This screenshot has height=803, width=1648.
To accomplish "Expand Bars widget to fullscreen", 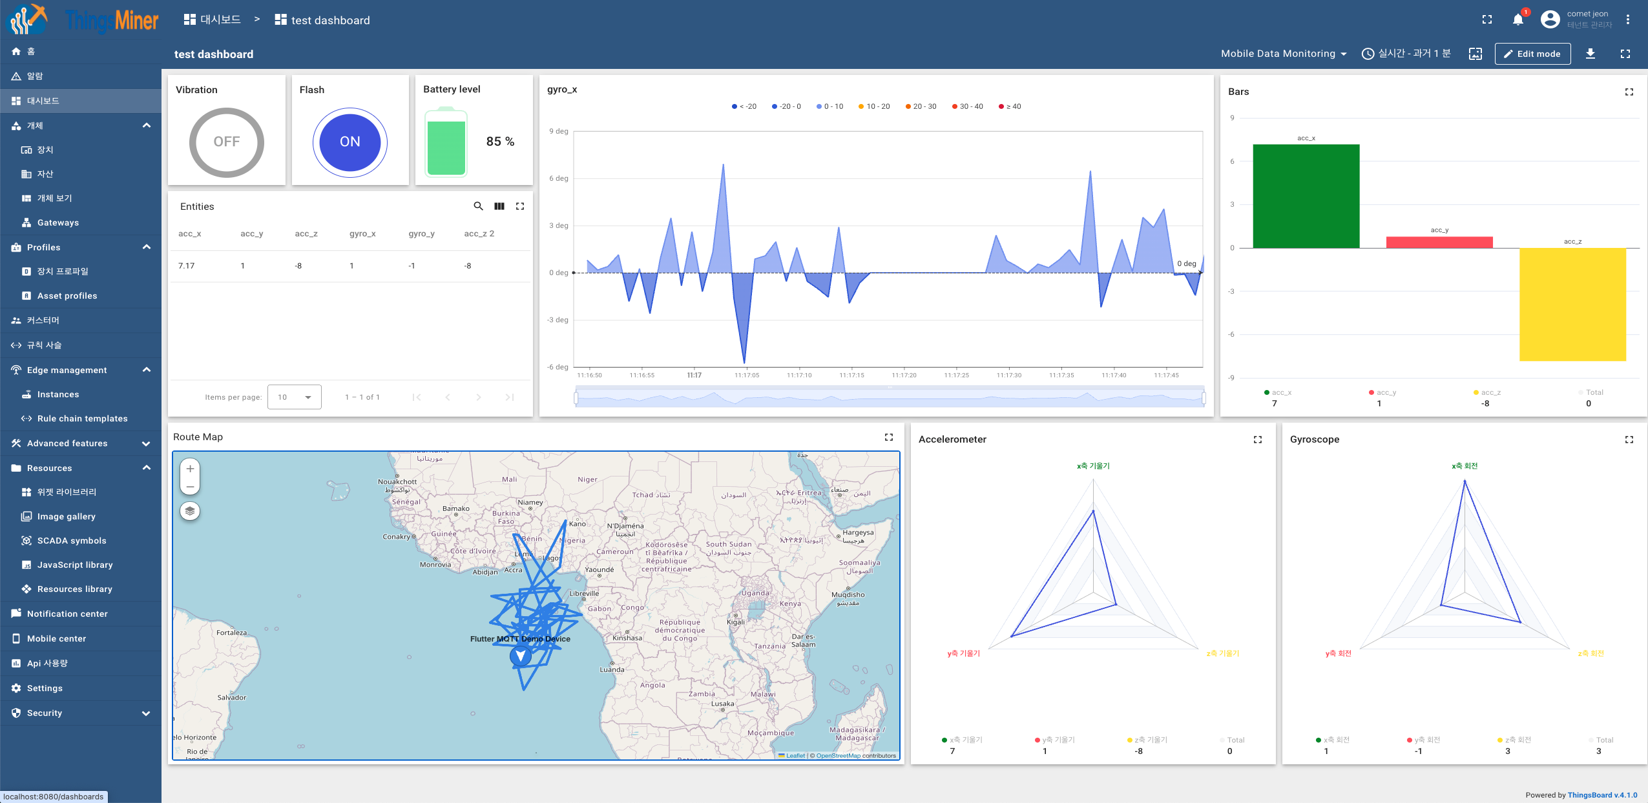I will coord(1629,92).
